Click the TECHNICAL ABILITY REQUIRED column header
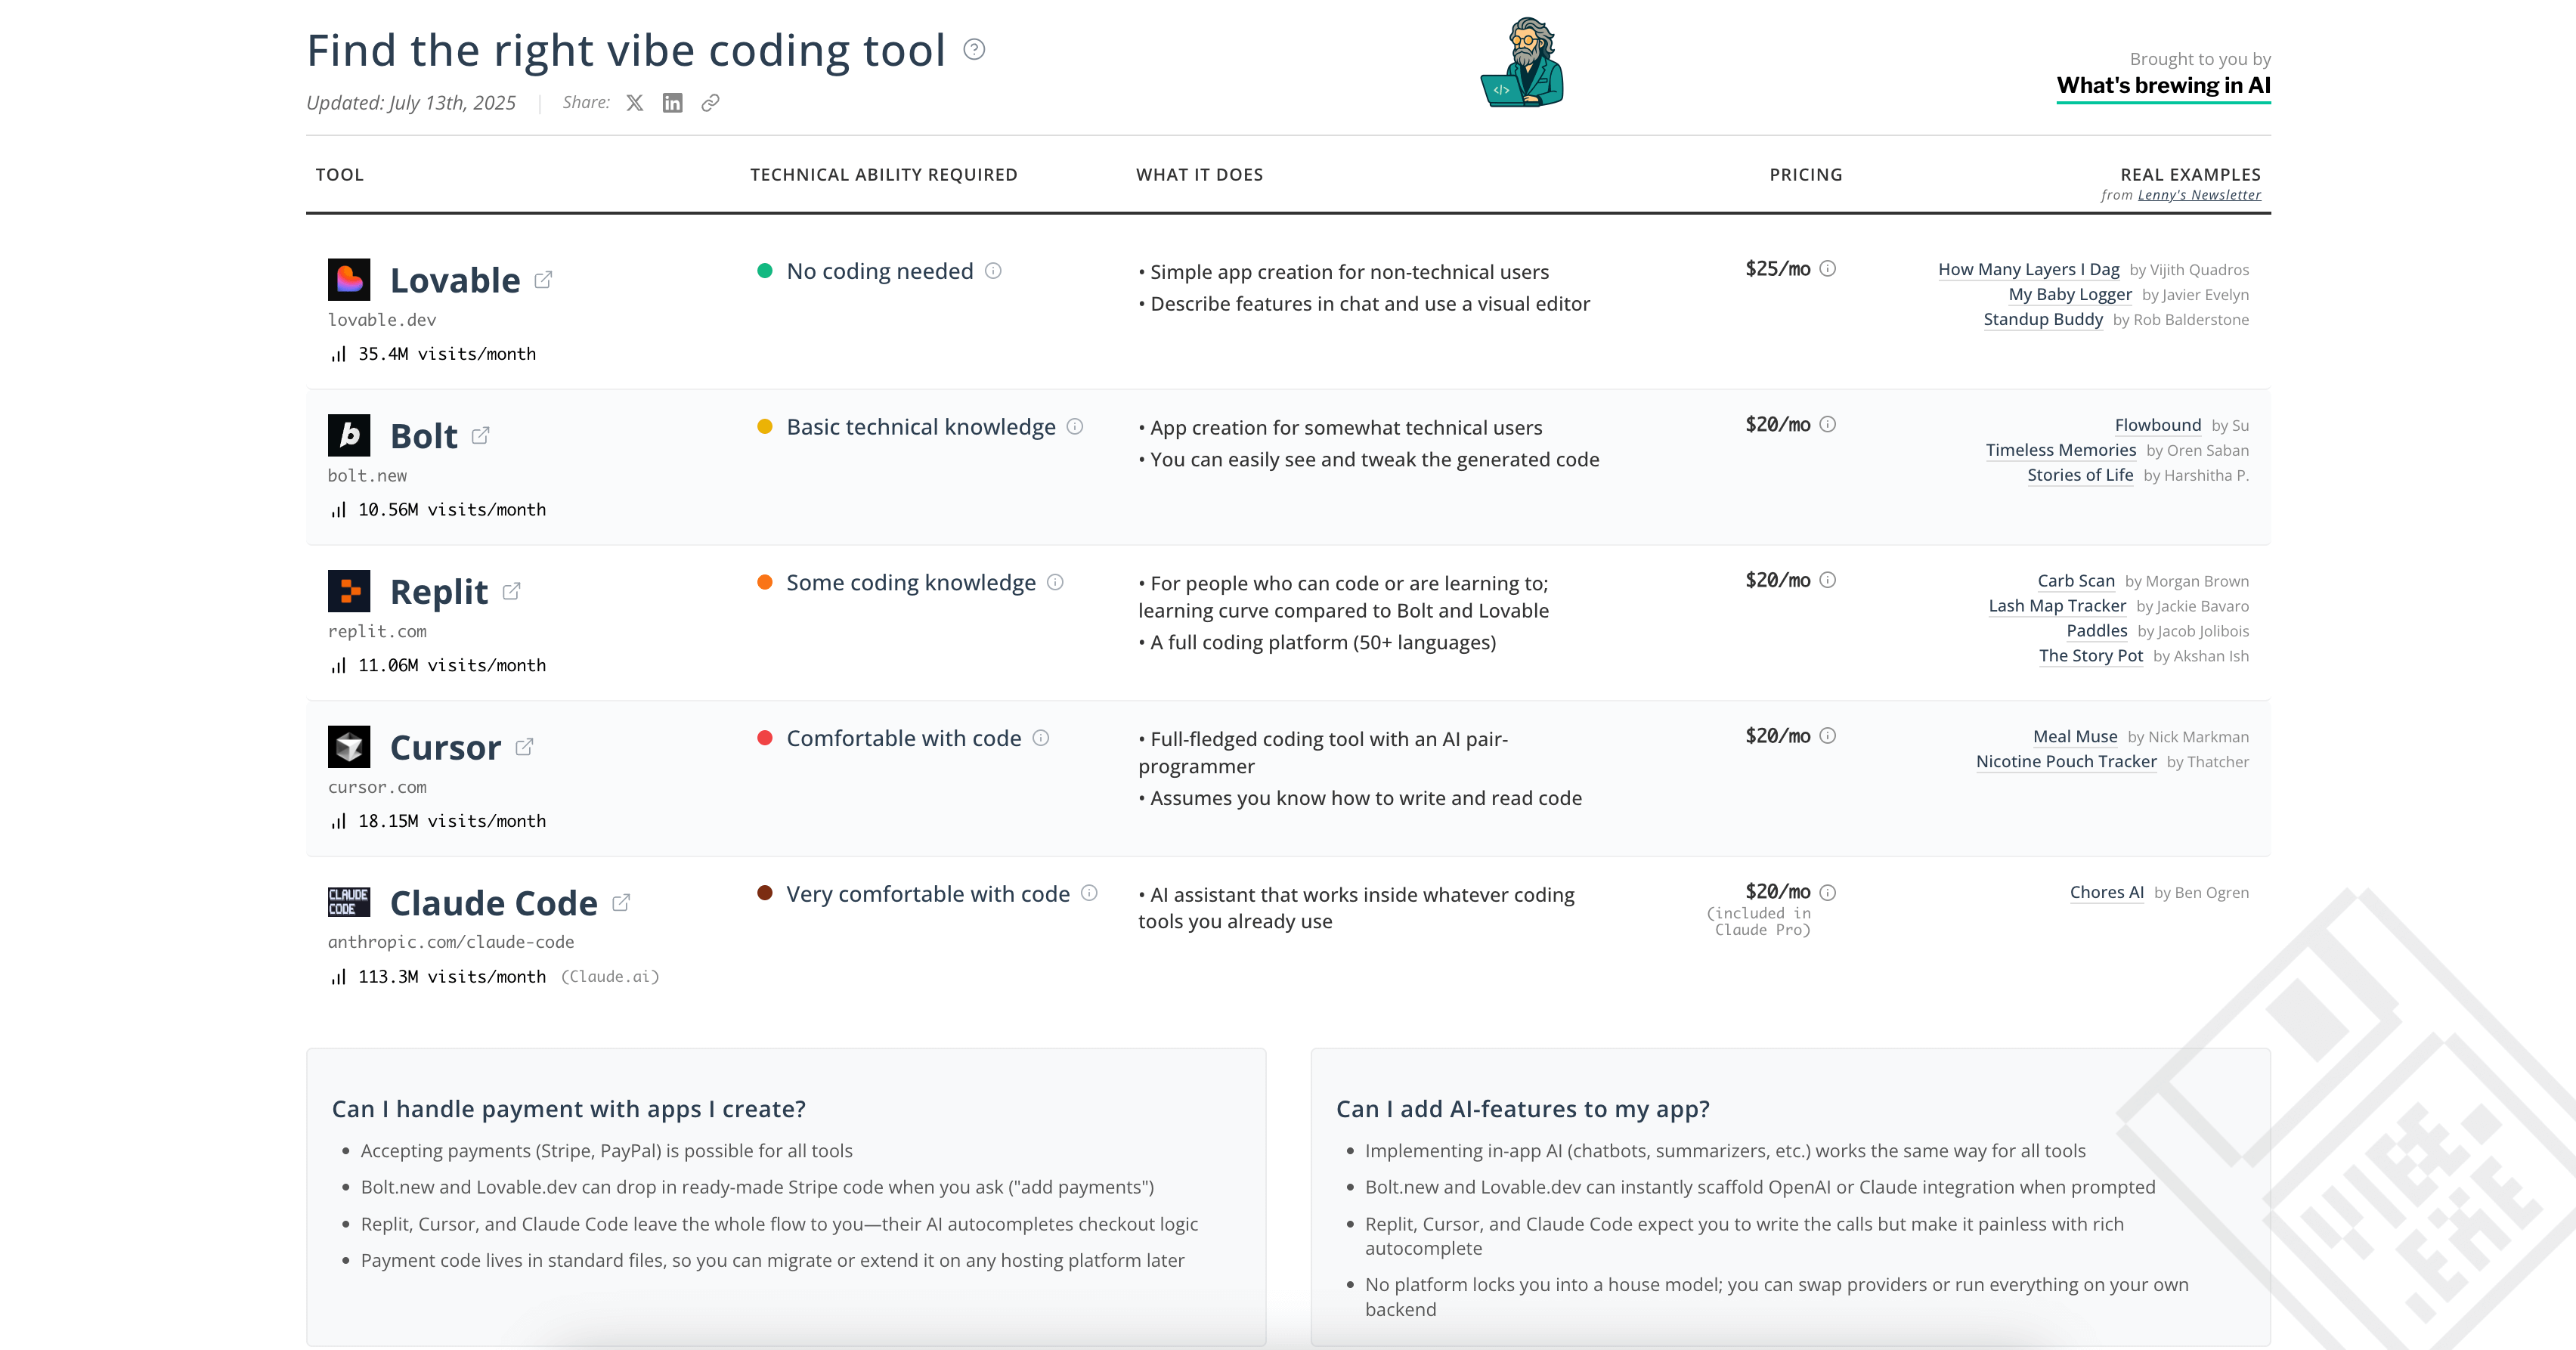This screenshot has height=1350, width=2576. pyautogui.click(x=884, y=175)
